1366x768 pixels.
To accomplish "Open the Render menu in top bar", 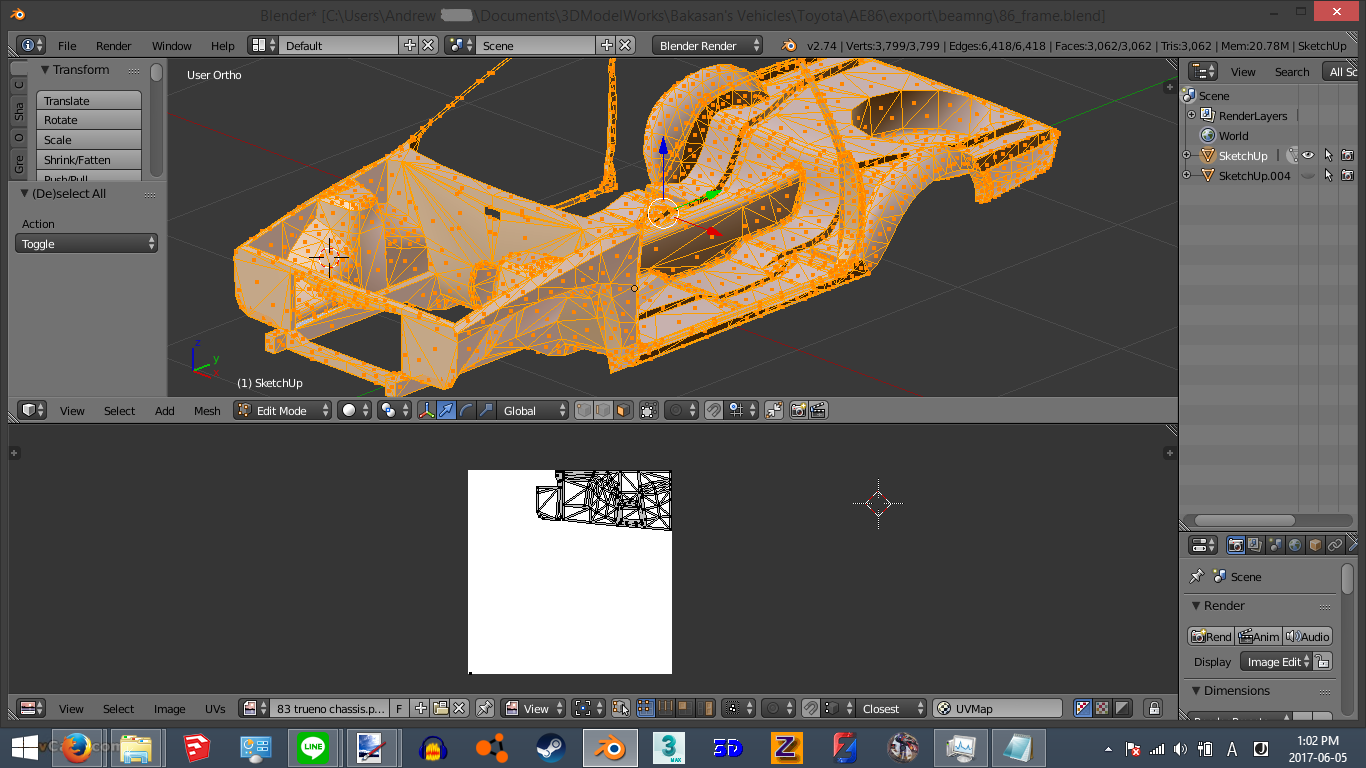I will (114, 46).
